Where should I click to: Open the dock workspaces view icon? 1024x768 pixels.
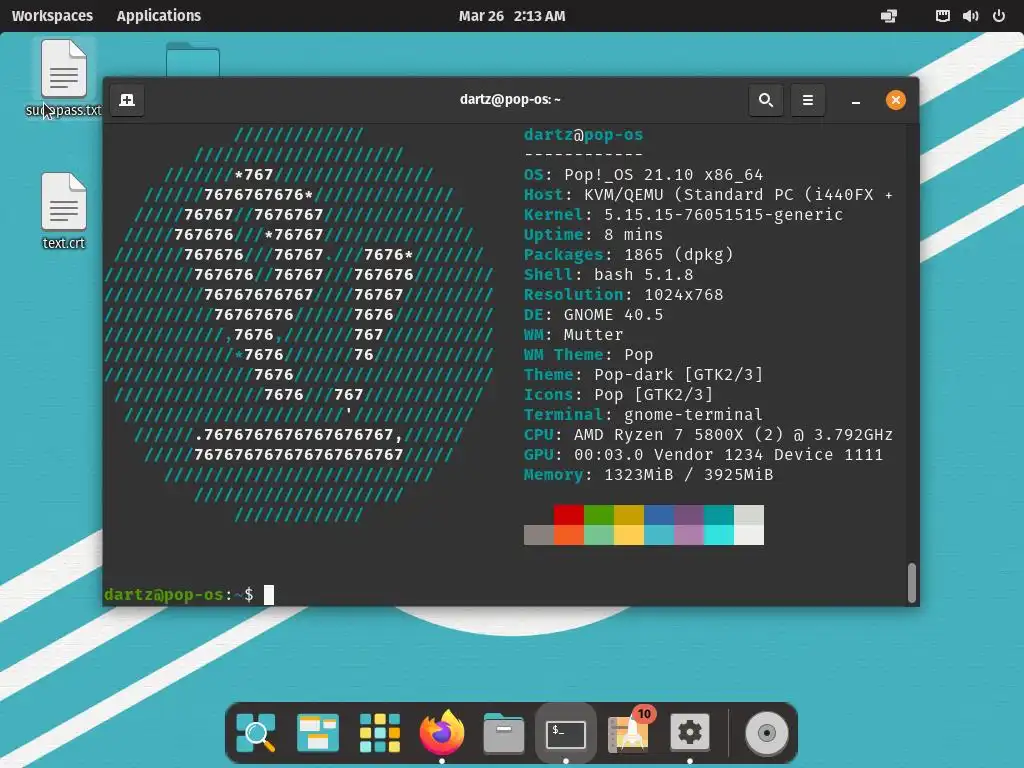click(317, 733)
